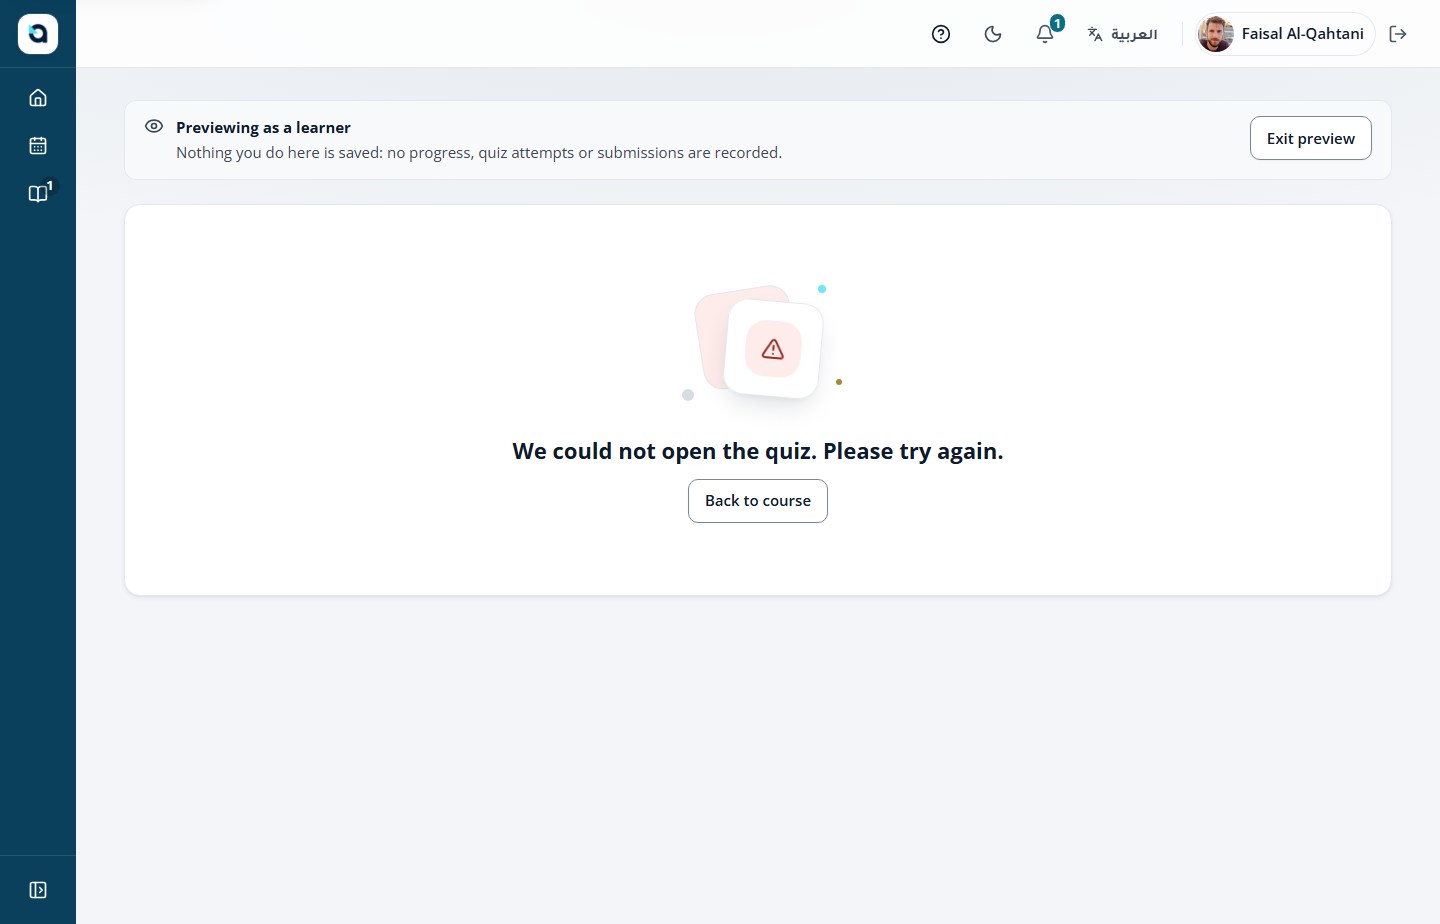Go to Home via sidebar house icon
Image resolution: width=1440 pixels, height=924 pixels.
click(38, 98)
